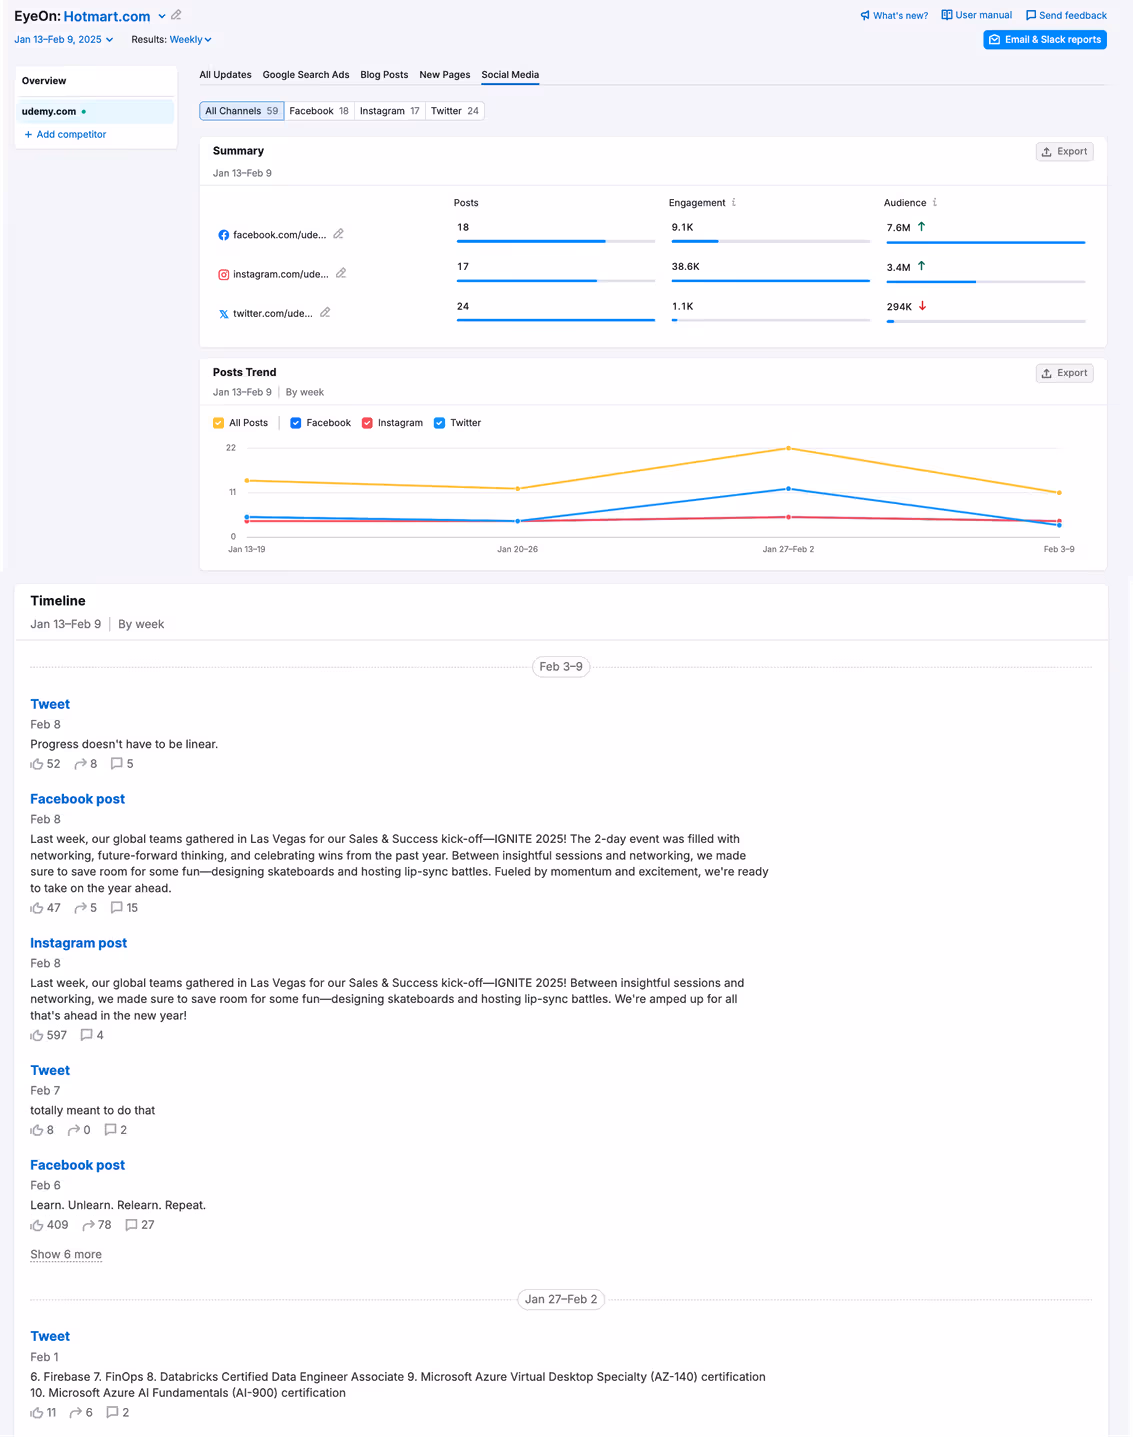This screenshot has height=1437, width=1133.
Task: Switch to the New Pages tab
Action: [x=445, y=75]
